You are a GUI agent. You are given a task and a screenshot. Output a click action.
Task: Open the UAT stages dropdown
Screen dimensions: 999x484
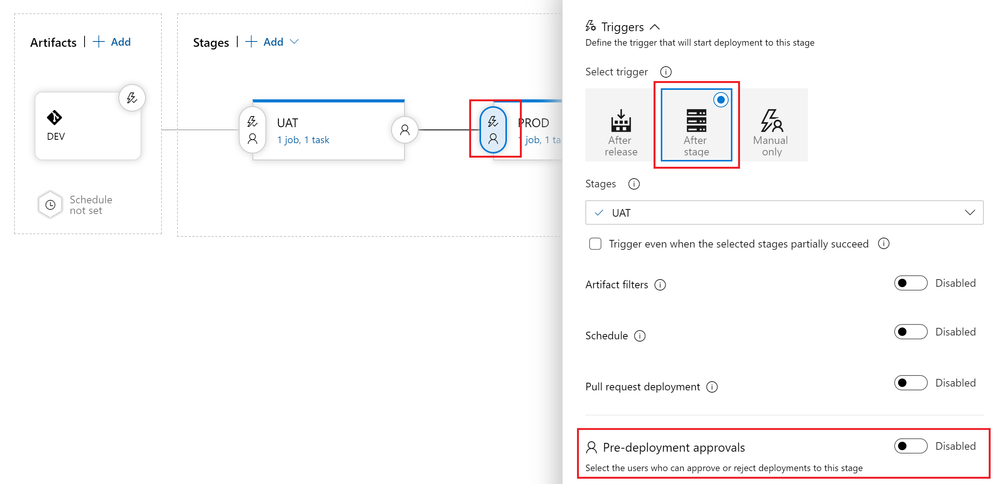coord(784,213)
